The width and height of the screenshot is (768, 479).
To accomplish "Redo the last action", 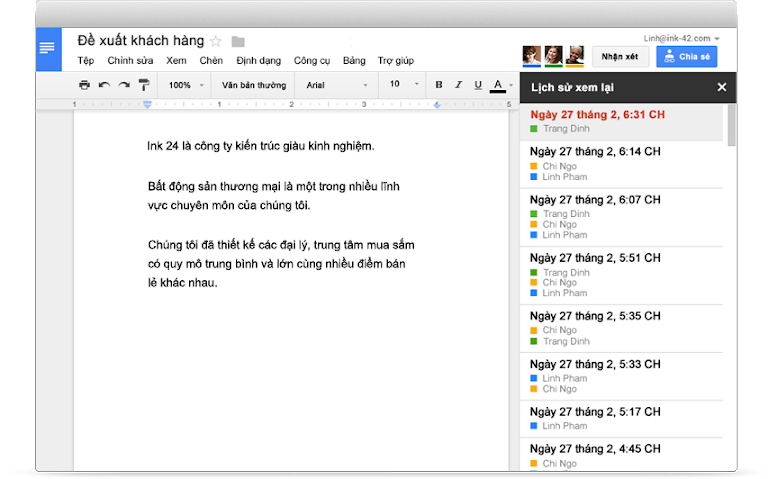I will tap(124, 85).
